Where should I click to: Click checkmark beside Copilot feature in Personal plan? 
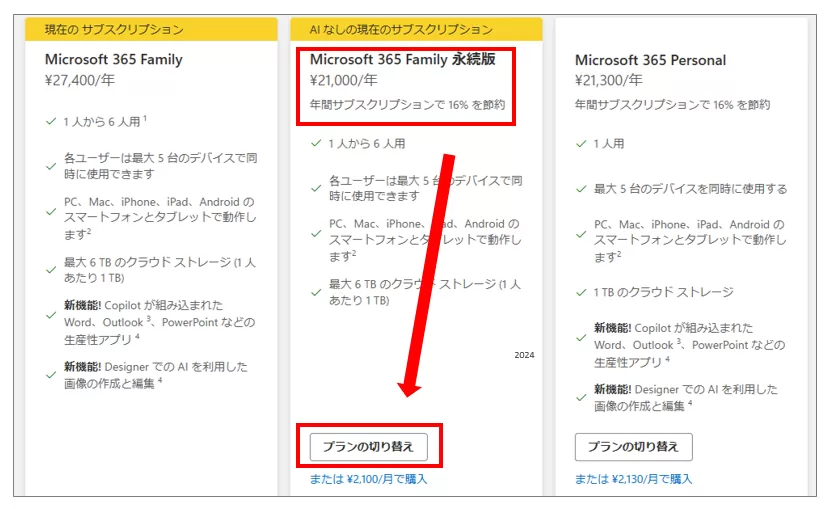click(x=581, y=345)
